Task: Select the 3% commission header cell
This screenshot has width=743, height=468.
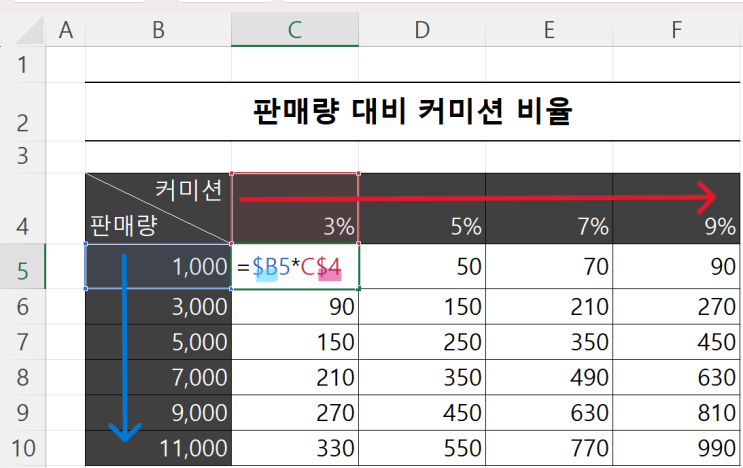Action: (x=295, y=208)
